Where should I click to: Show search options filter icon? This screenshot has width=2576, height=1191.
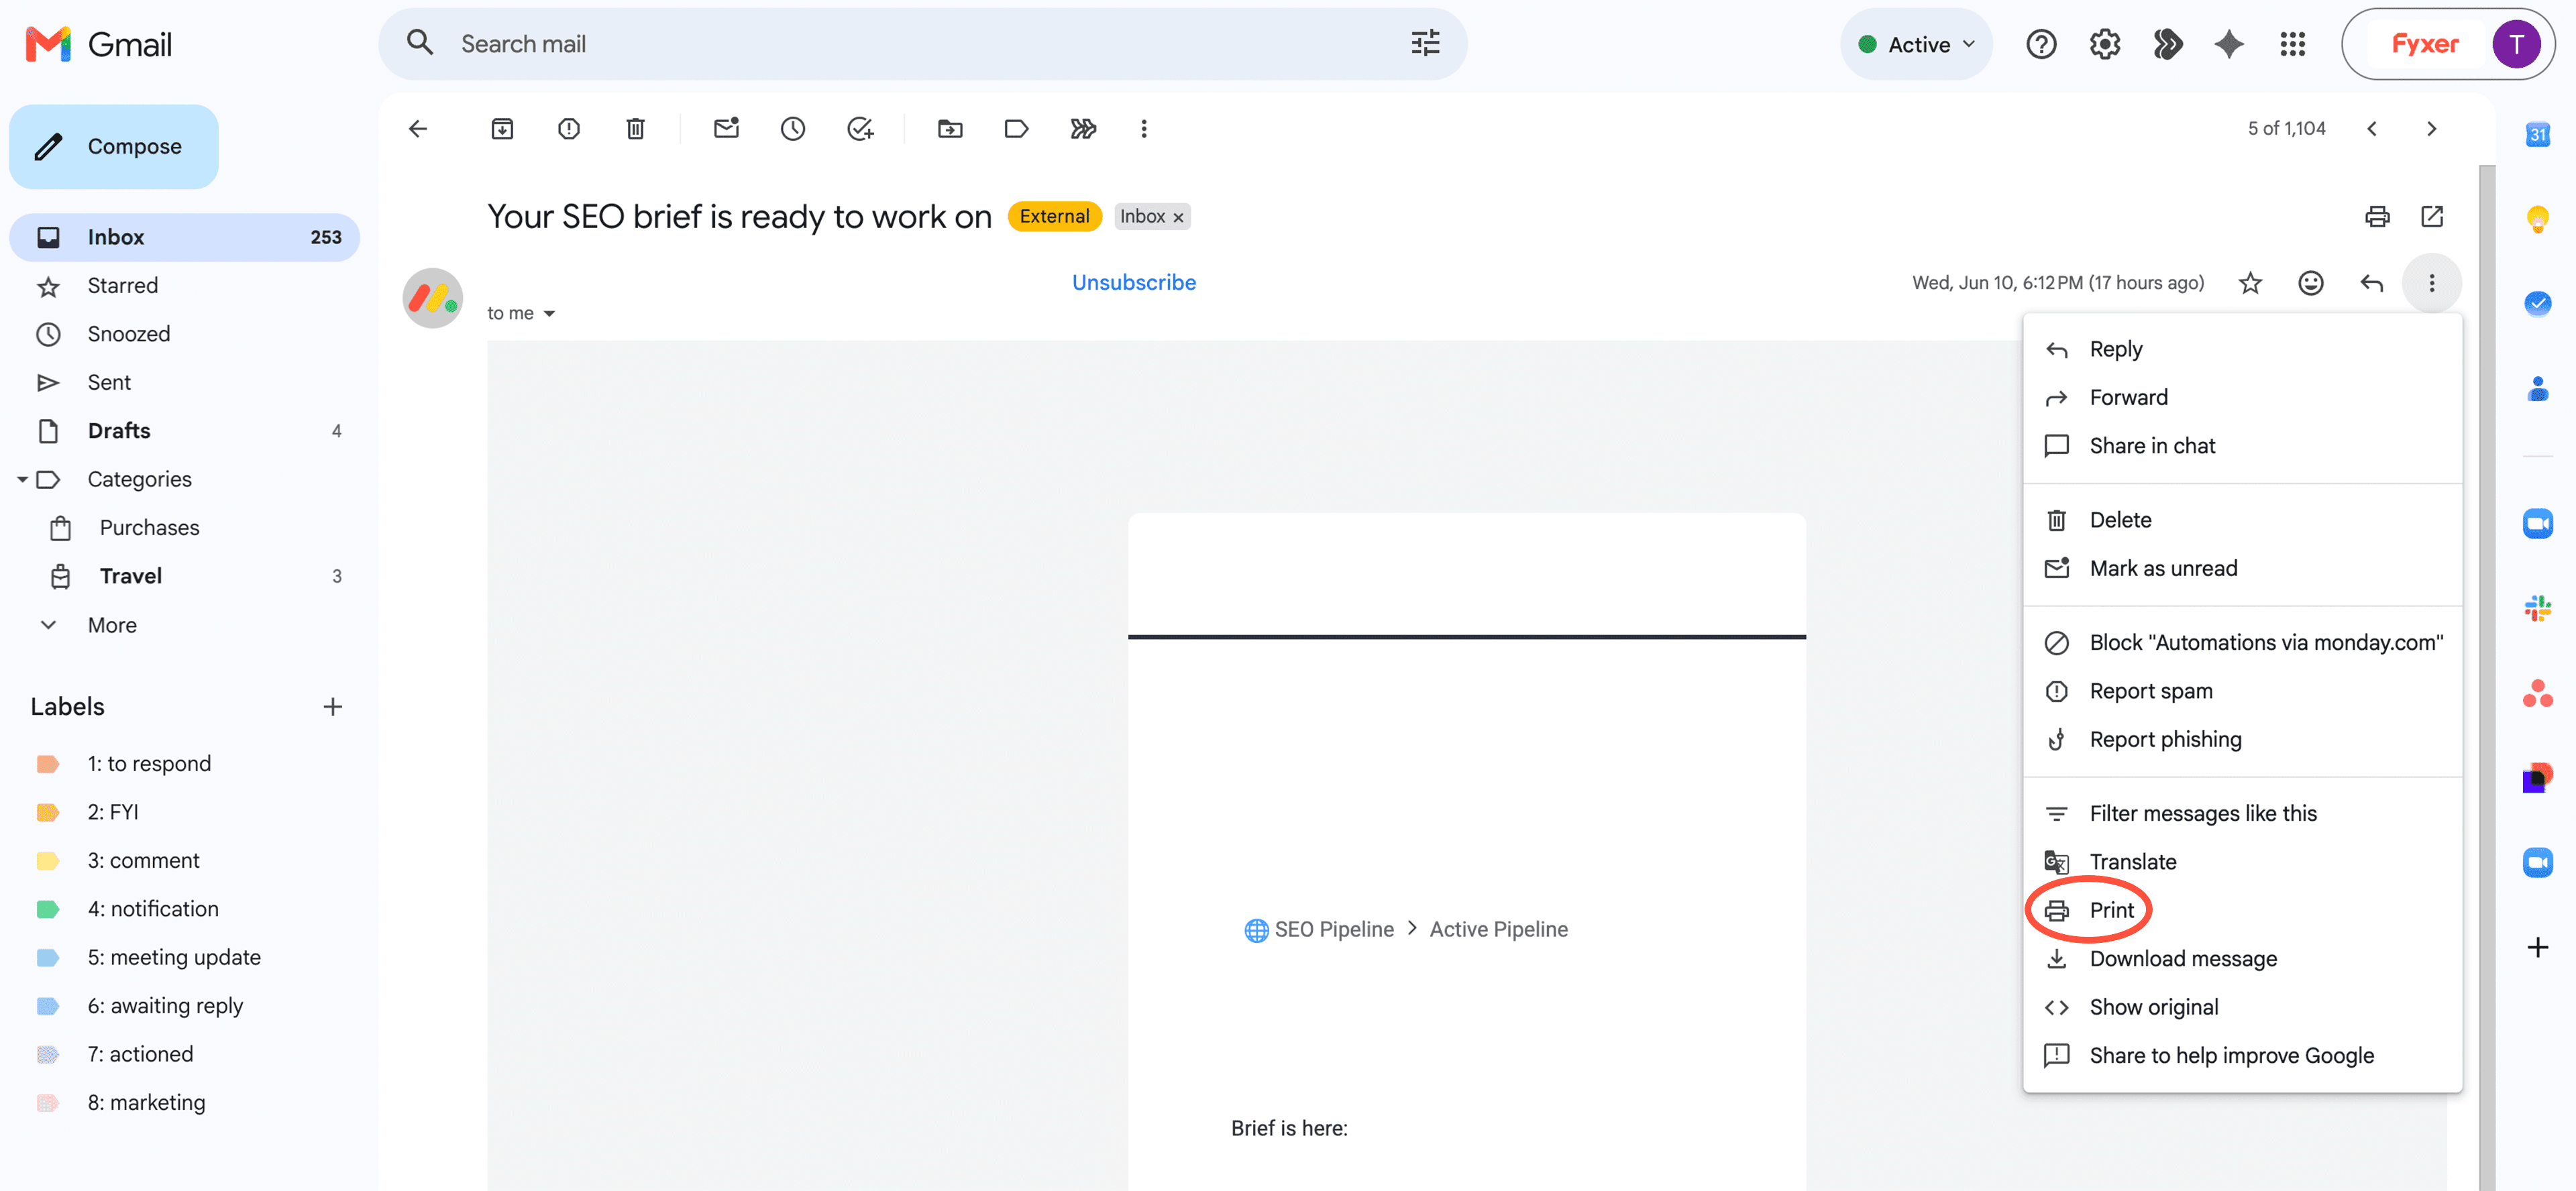[x=1425, y=43]
